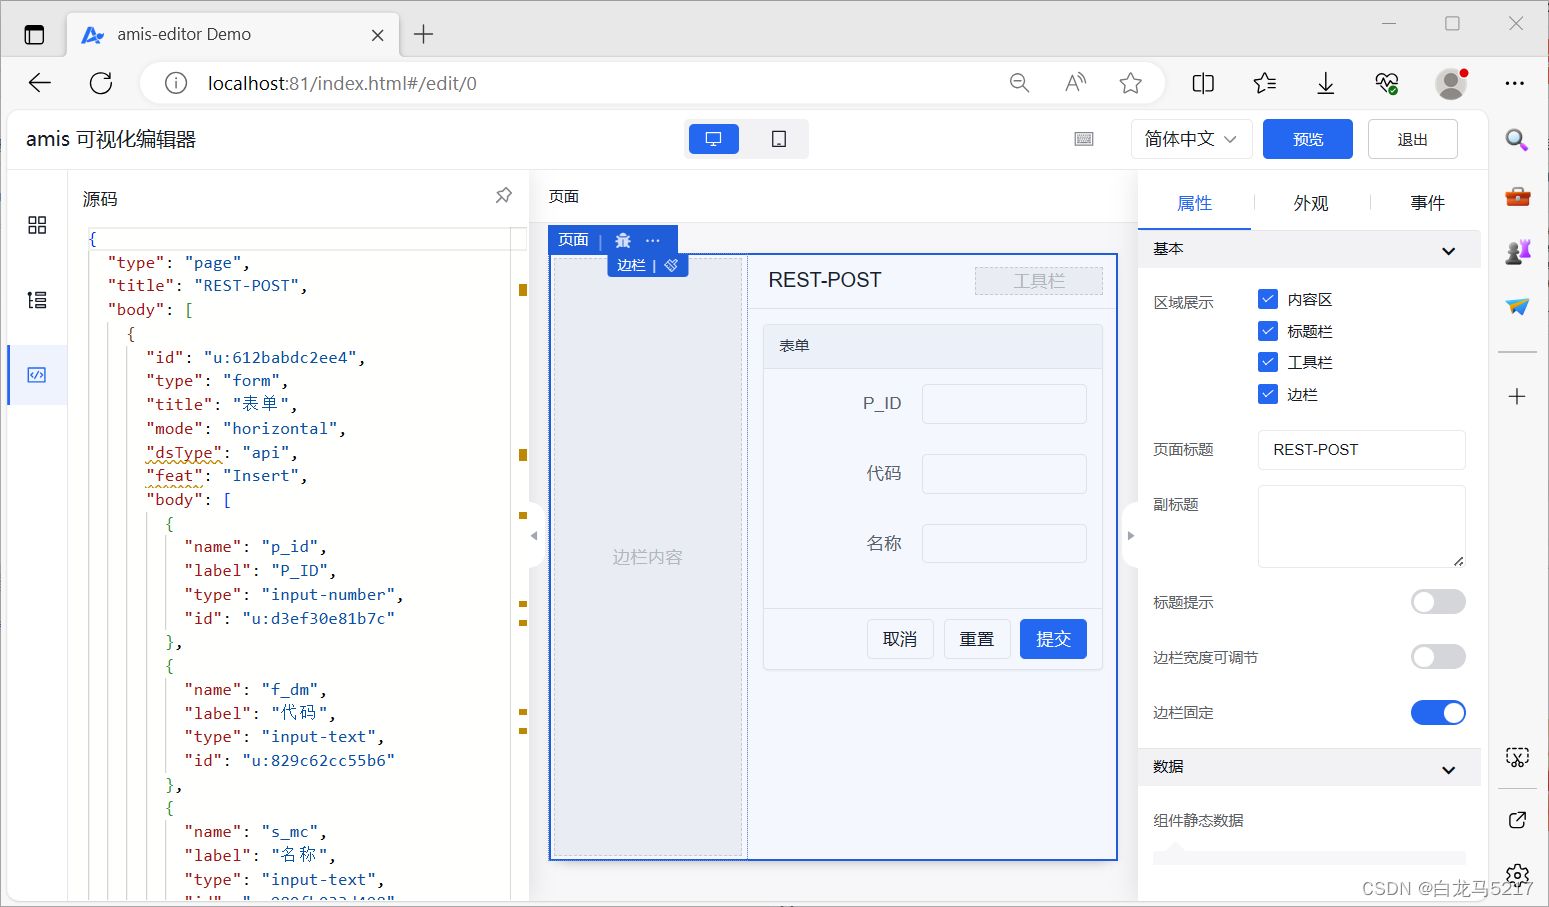View site information icon in address bar

coord(176,83)
